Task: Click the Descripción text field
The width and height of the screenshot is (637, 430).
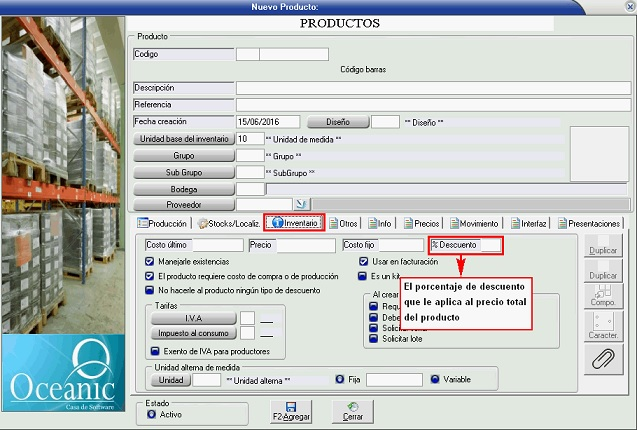Action: 432,88
